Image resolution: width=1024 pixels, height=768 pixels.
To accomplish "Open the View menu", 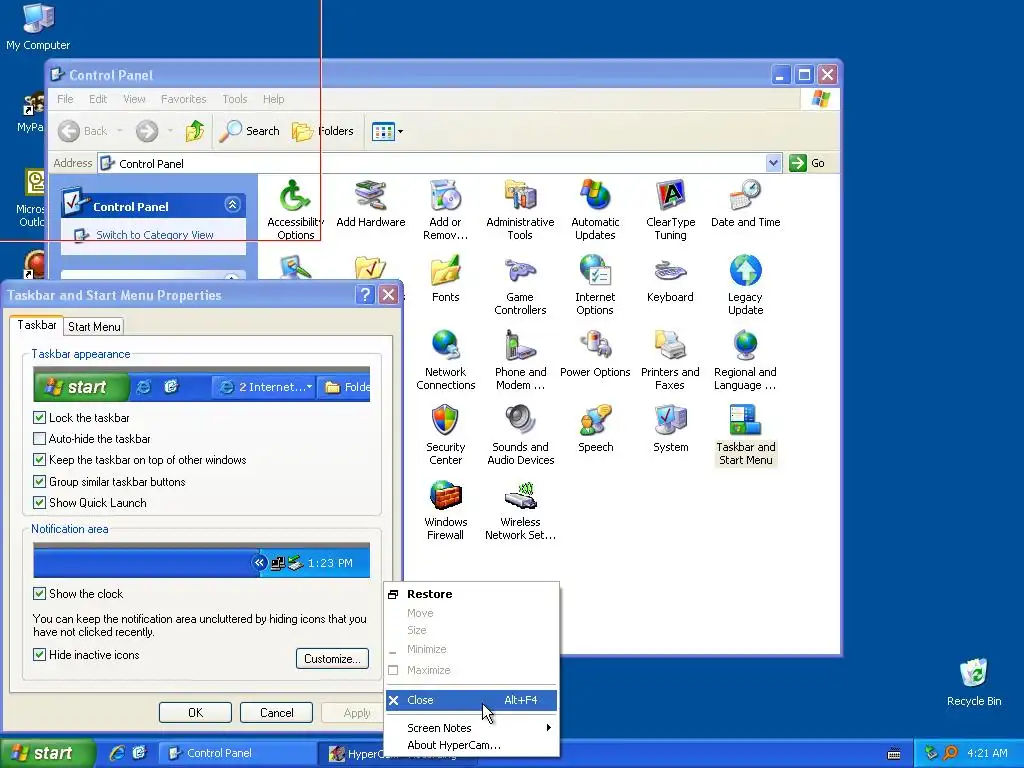I will (134, 99).
